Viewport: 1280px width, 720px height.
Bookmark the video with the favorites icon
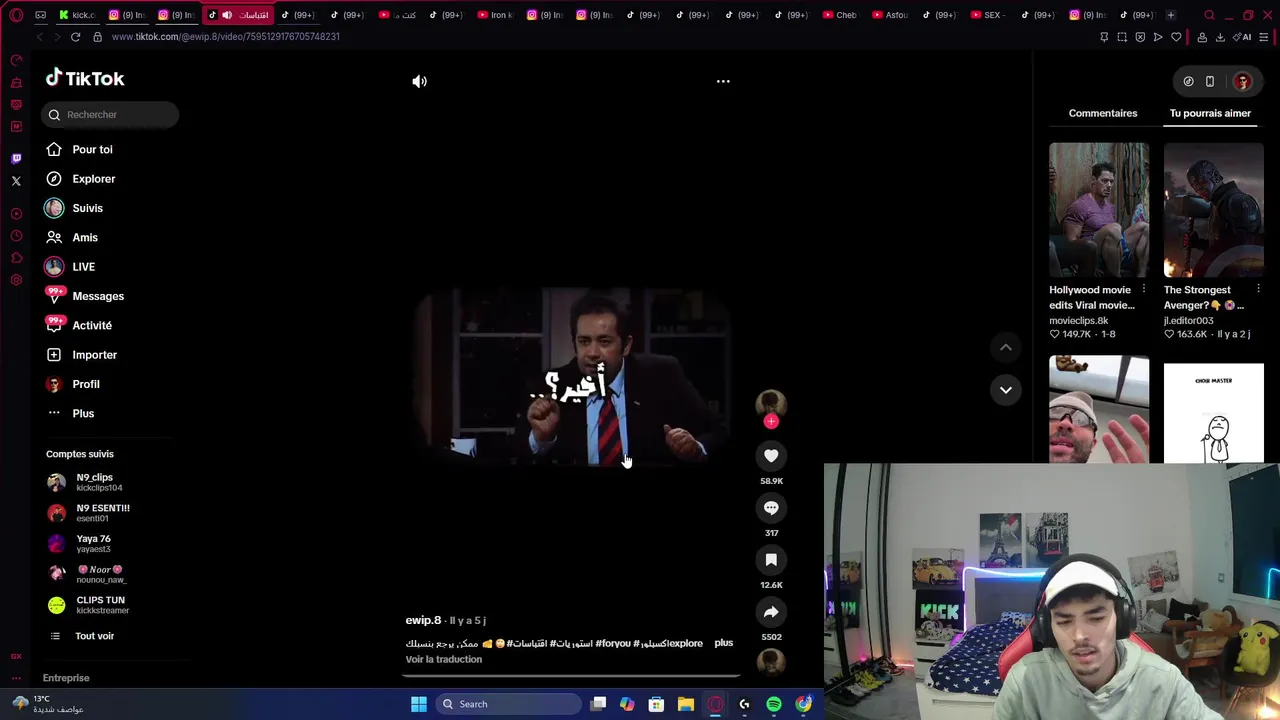771,560
